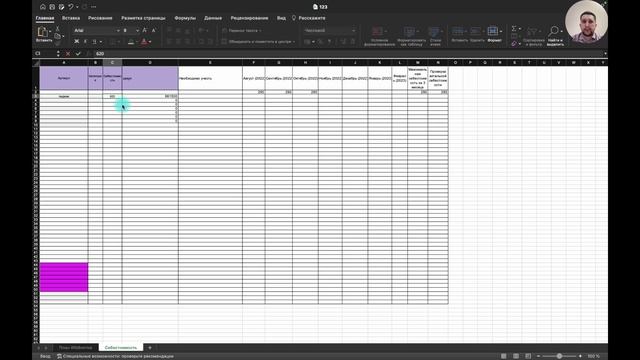Click the zoom out minus button
Image resolution: width=640 pixels, height=360 pixels.
pyautogui.click(x=538, y=356)
